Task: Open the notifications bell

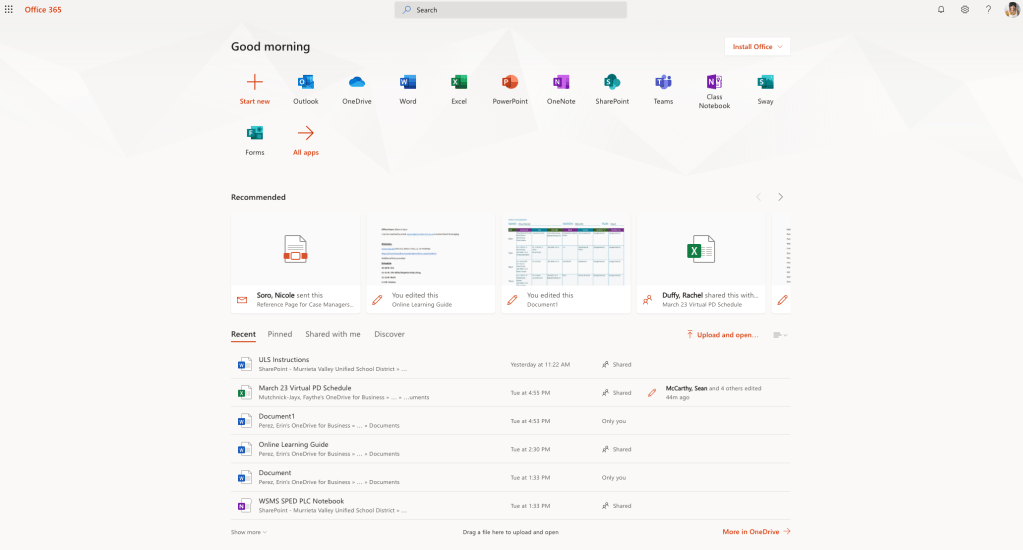Action: point(941,9)
